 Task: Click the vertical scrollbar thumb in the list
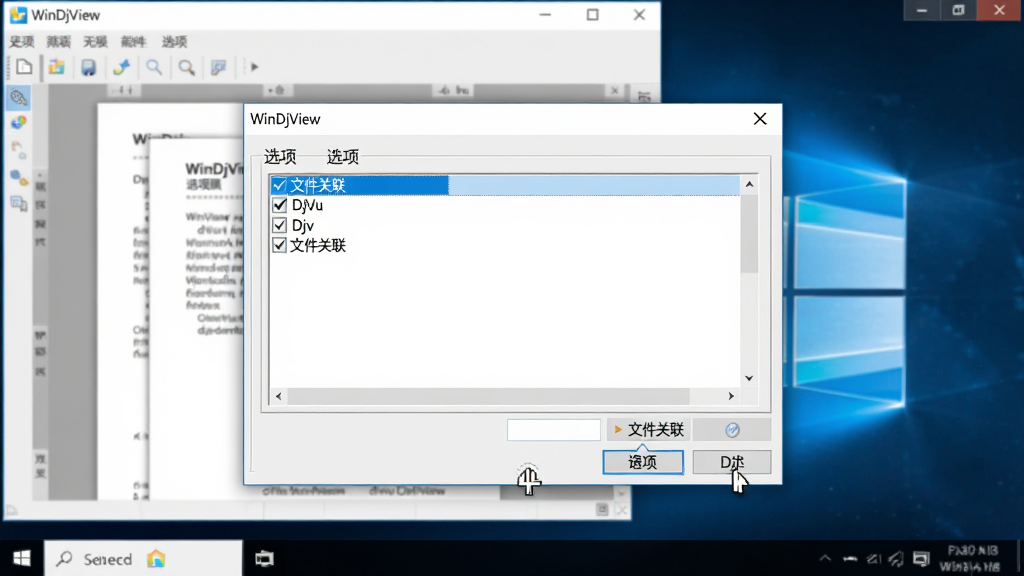749,234
